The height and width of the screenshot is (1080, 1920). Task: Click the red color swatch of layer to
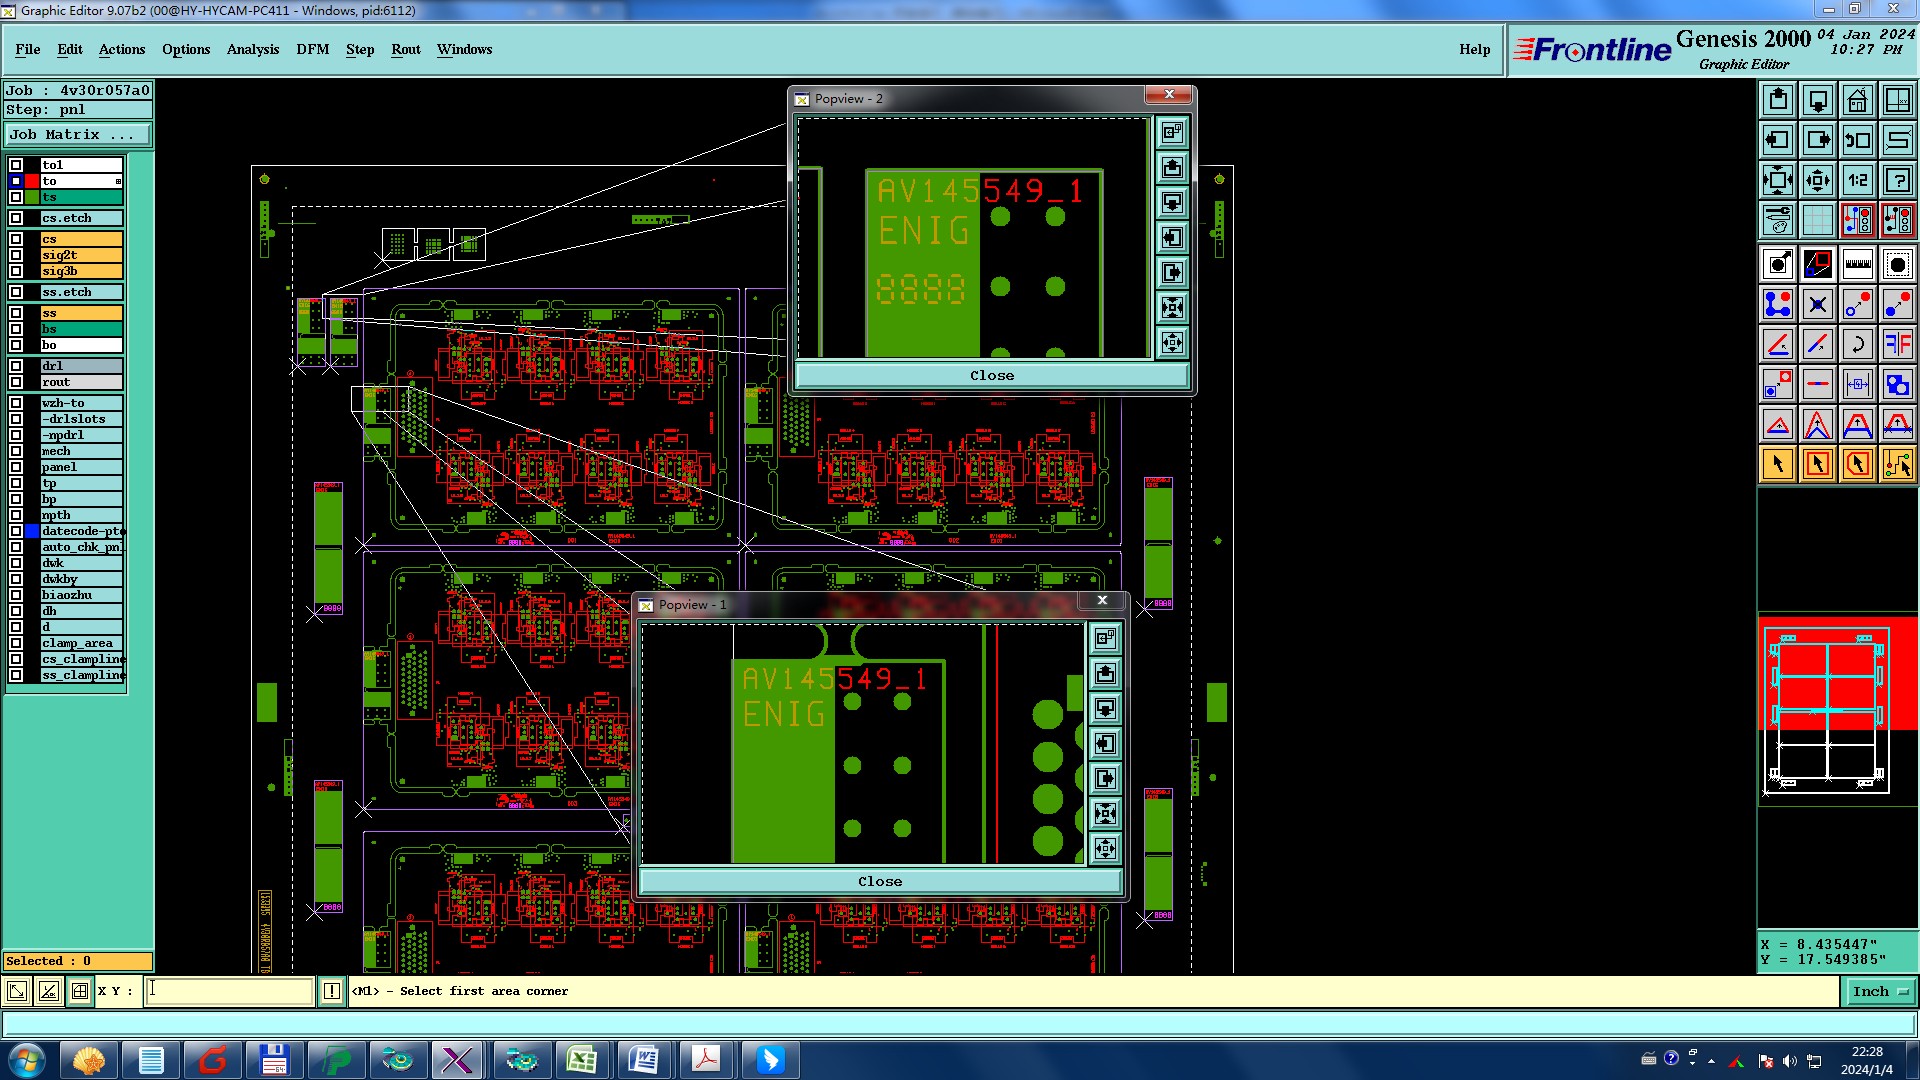[32, 181]
